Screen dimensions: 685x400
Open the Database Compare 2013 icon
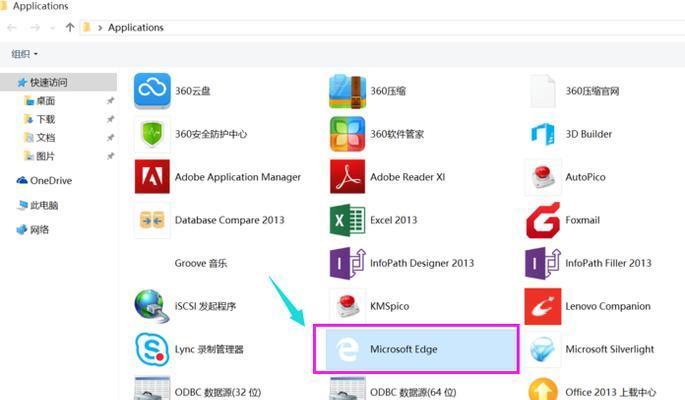pos(152,220)
